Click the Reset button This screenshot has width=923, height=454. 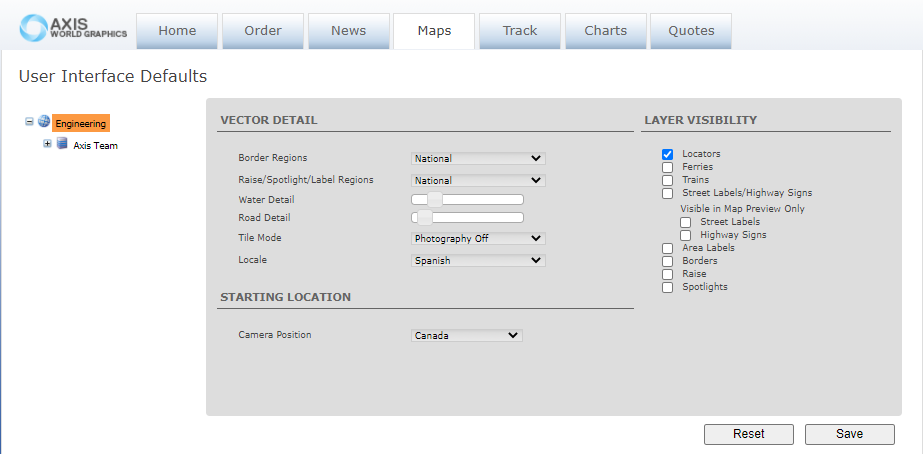point(748,434)
